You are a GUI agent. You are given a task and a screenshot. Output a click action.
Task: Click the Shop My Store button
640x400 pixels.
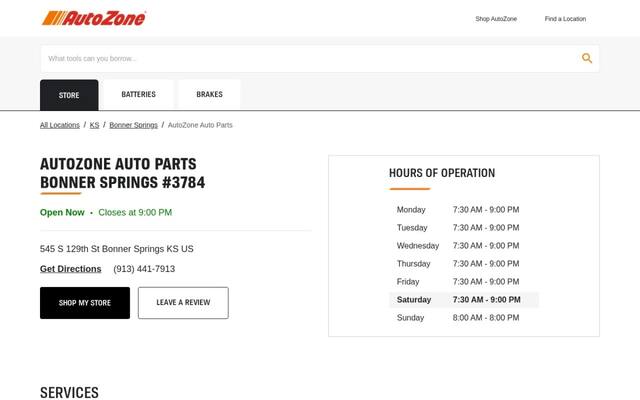pyautogui.click(x=85, y=303)
